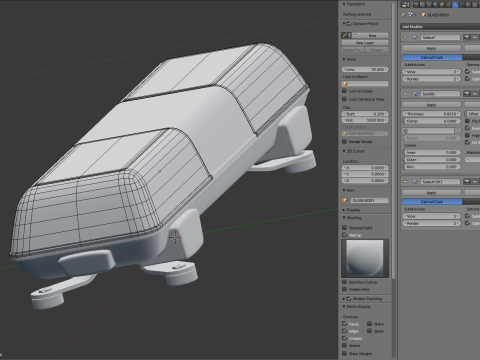
Task: Click the Subsurf.001 modifier blue icon
Action: tap(415, 182)
